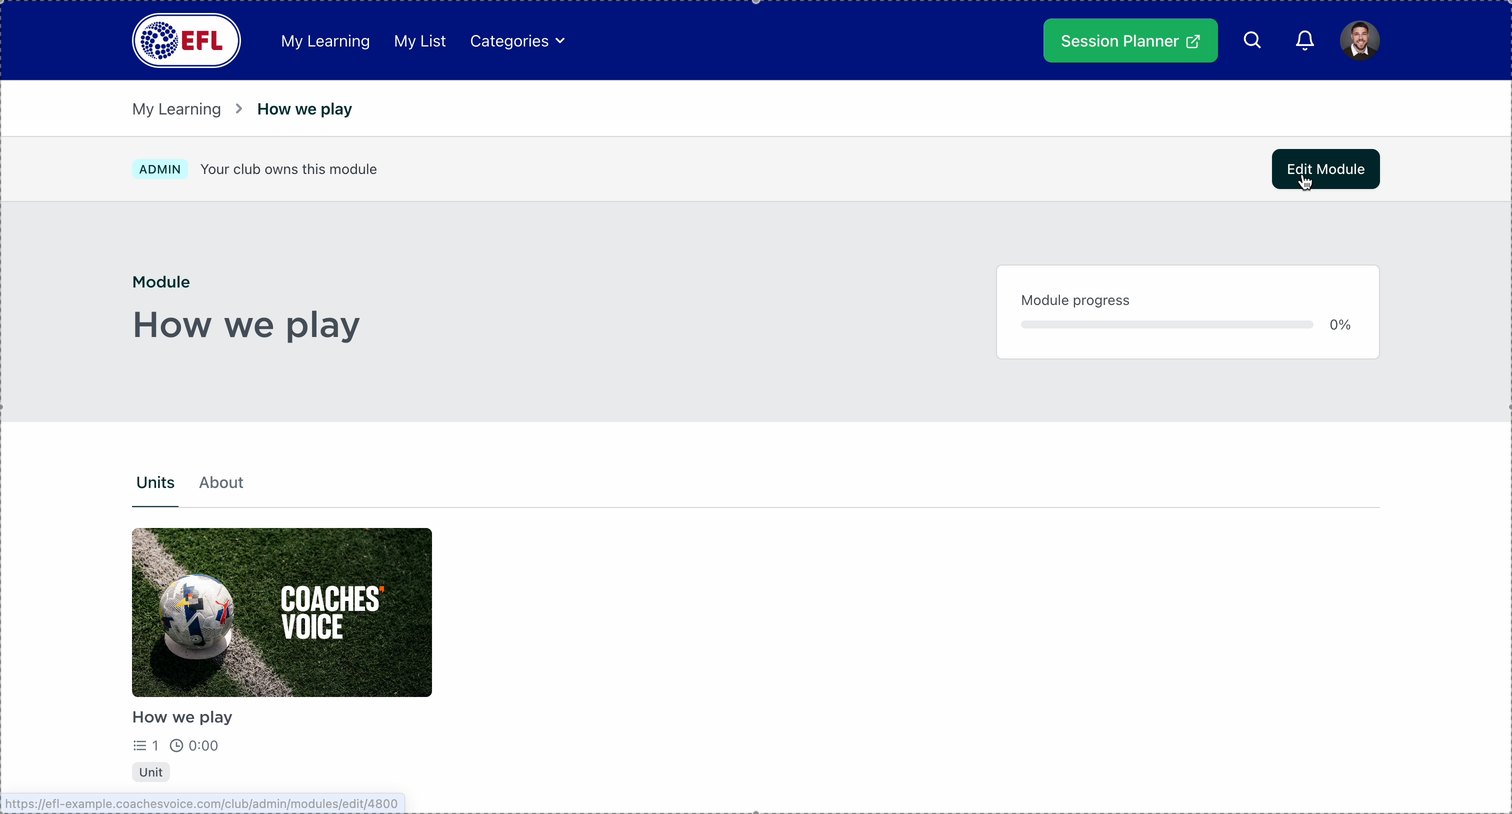Click the 'Module progress' label
The width and height of the screenshot is (1512, 814).
click(x=1075, y=300)
